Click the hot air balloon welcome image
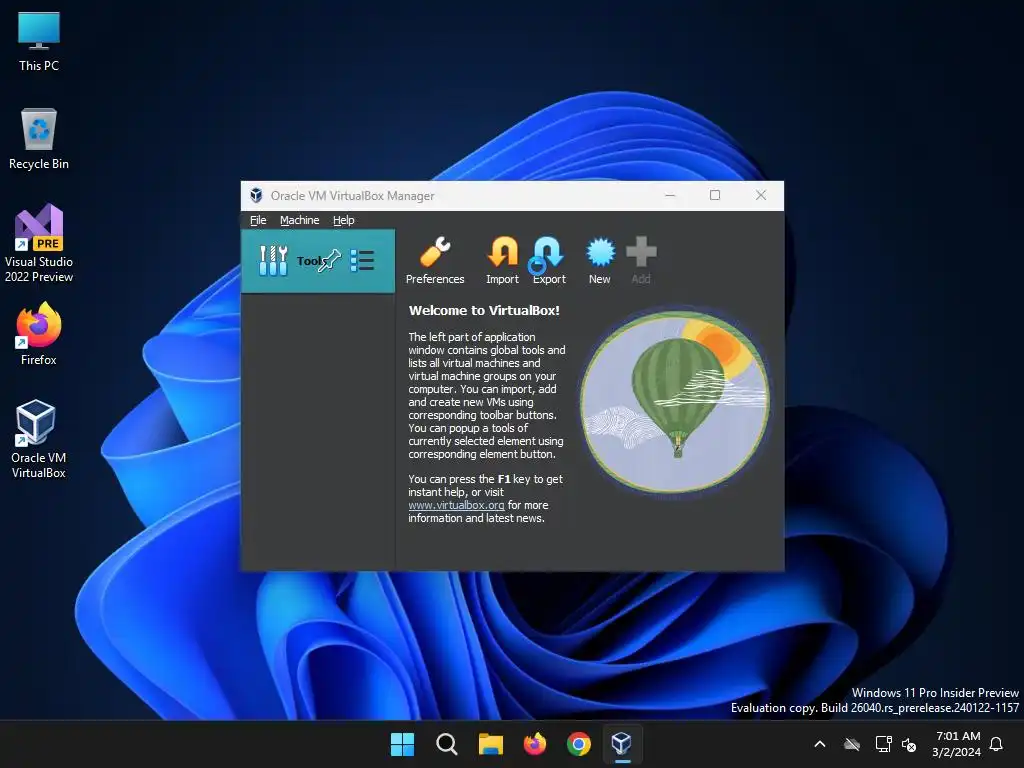The image size is (1024, 768). coord(675,402)
